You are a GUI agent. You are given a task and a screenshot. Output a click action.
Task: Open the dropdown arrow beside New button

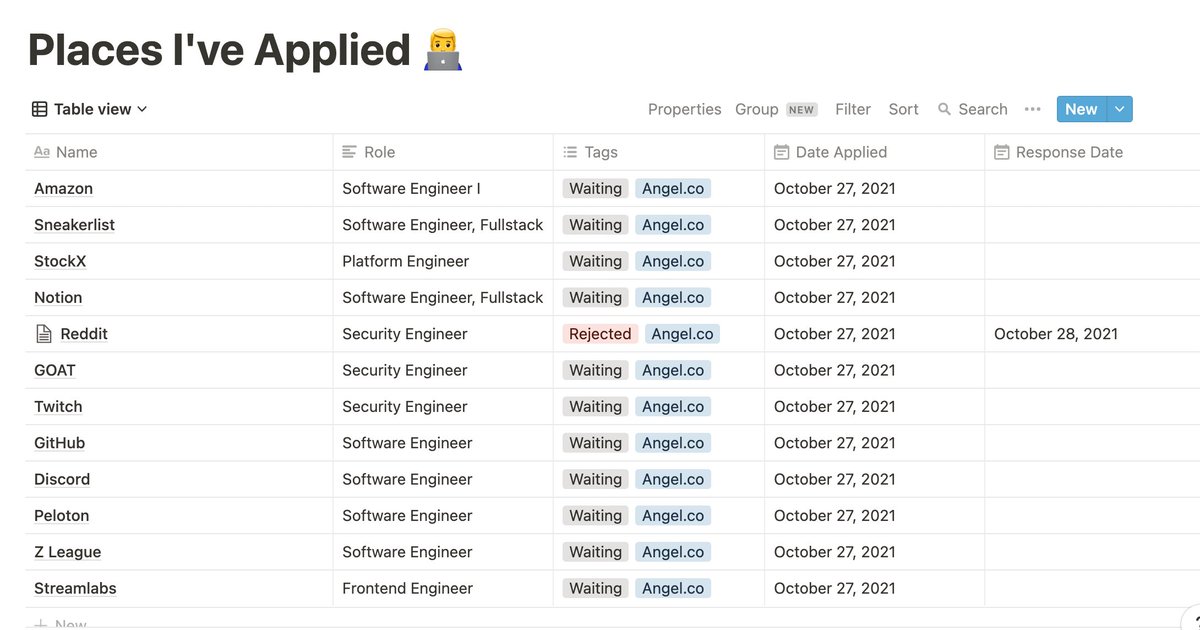tap(1120, 109)
